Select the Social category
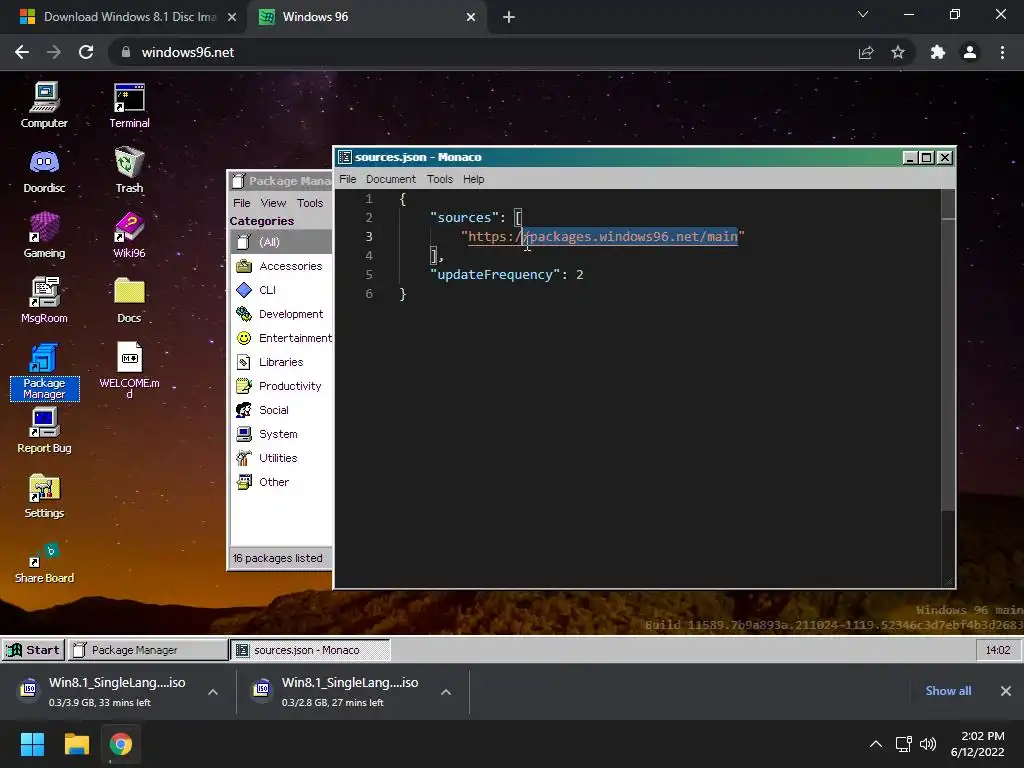 (281, 410)
